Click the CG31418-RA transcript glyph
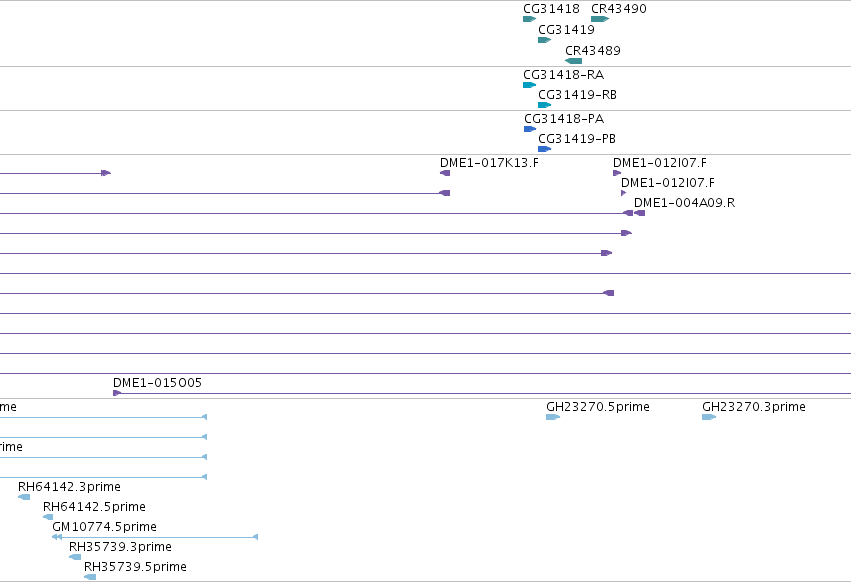The image size is (851, 582). 530,85
